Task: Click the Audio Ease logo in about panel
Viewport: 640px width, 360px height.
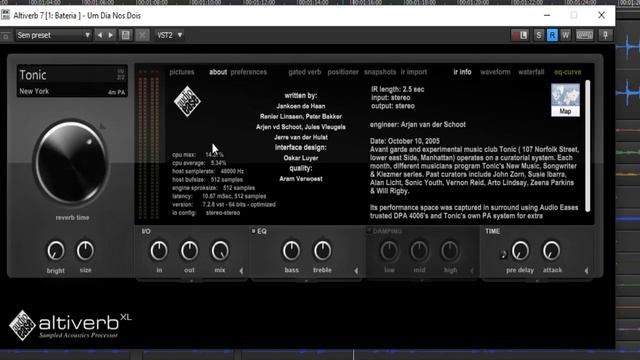Action: point(187,101)
